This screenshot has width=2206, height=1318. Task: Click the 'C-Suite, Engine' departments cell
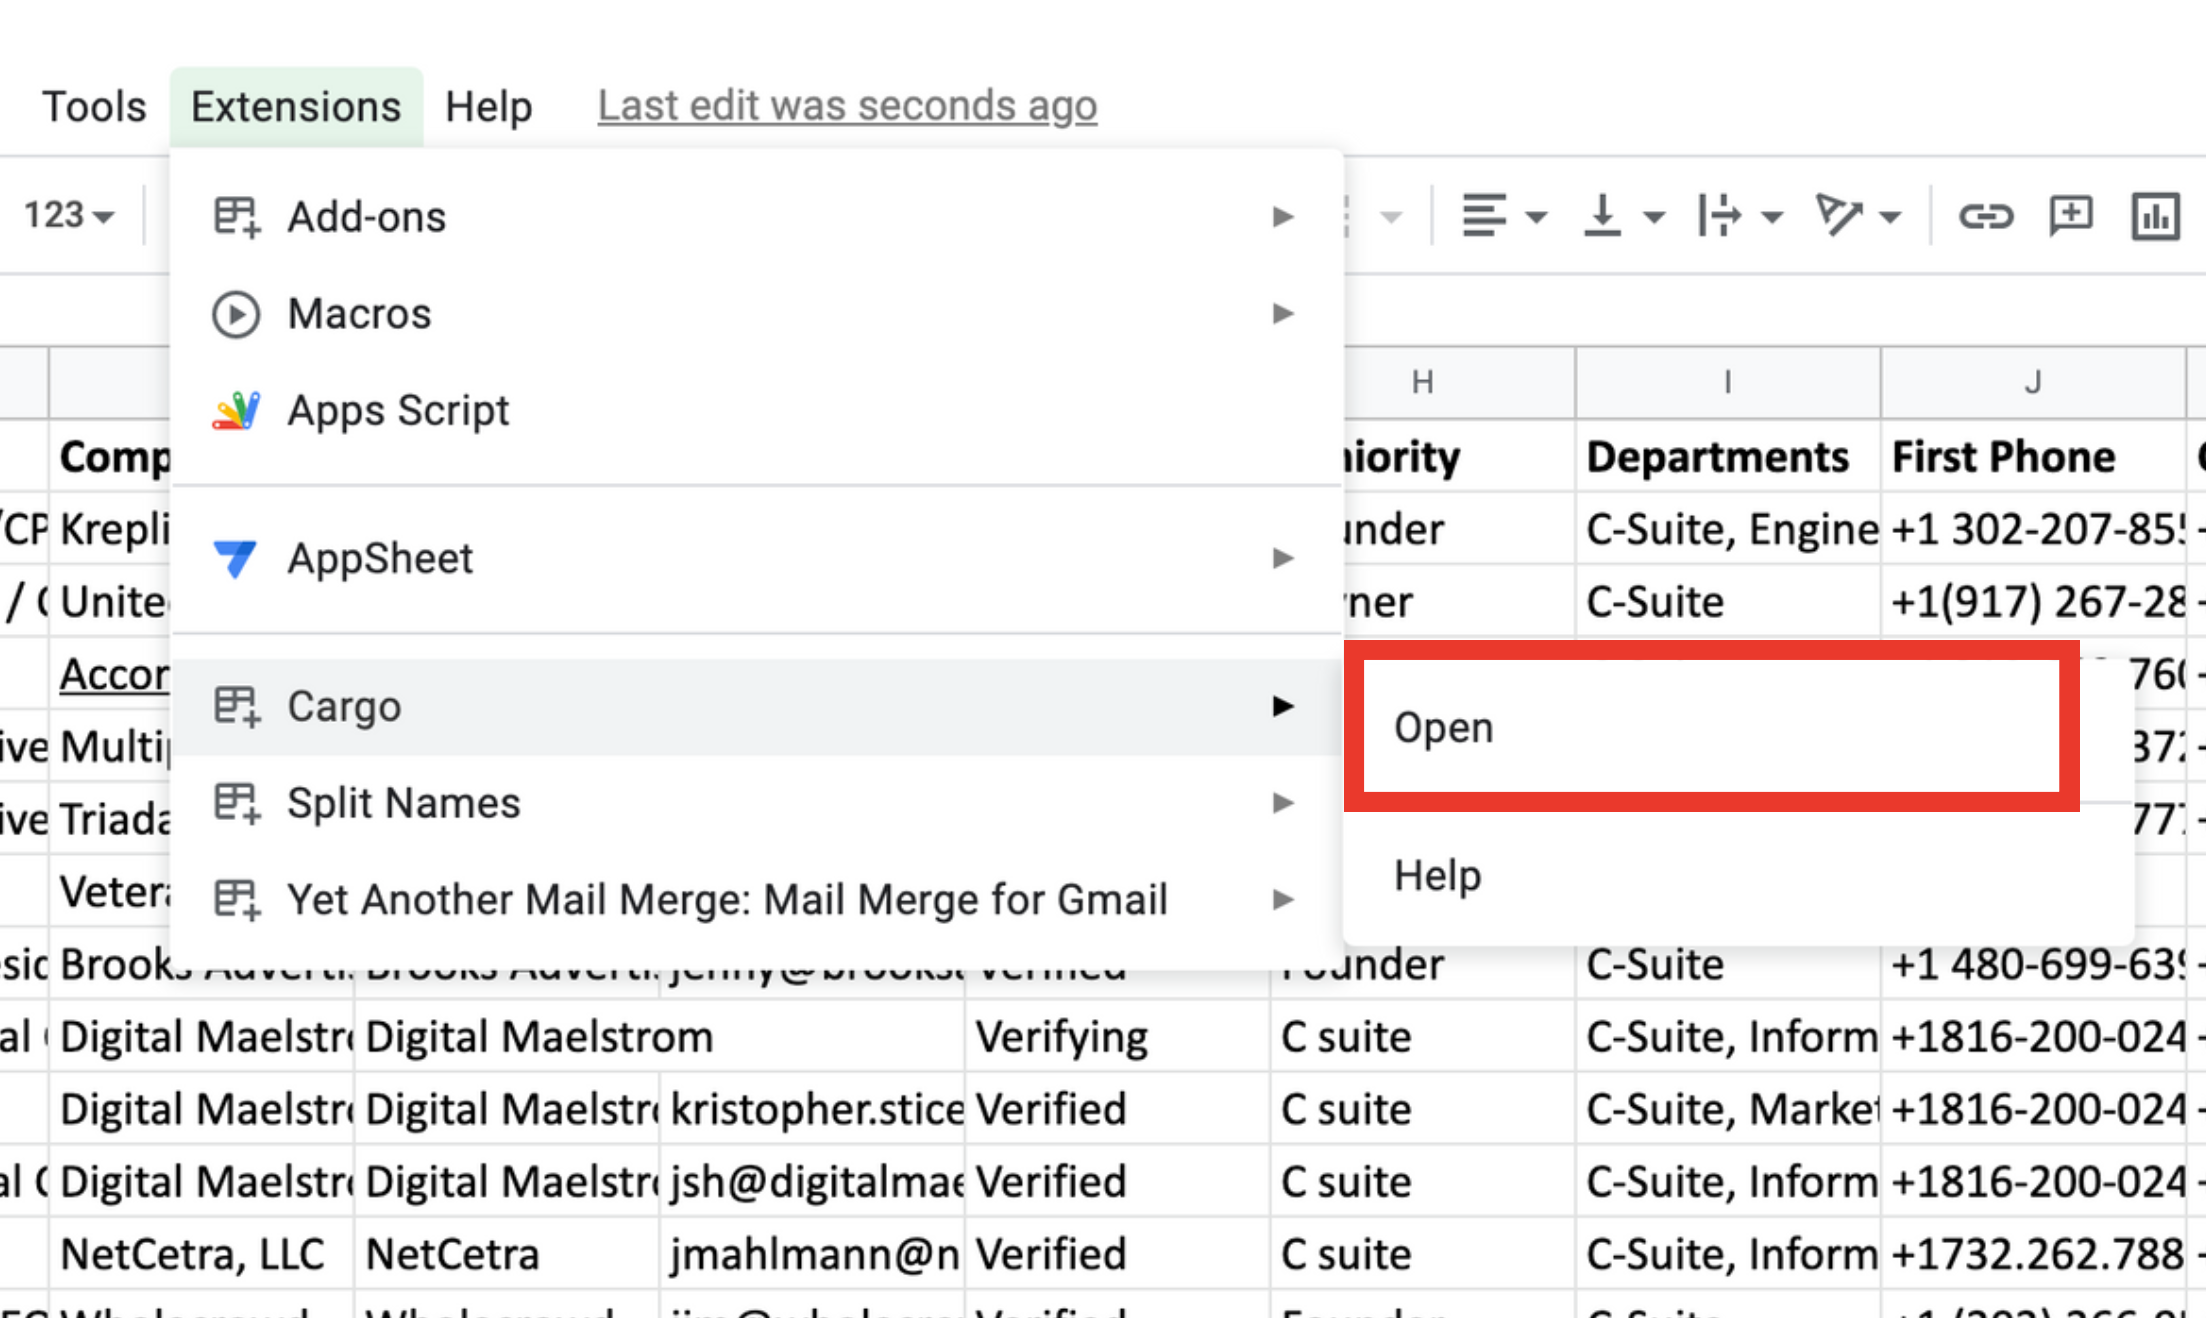pos(1728,529)
